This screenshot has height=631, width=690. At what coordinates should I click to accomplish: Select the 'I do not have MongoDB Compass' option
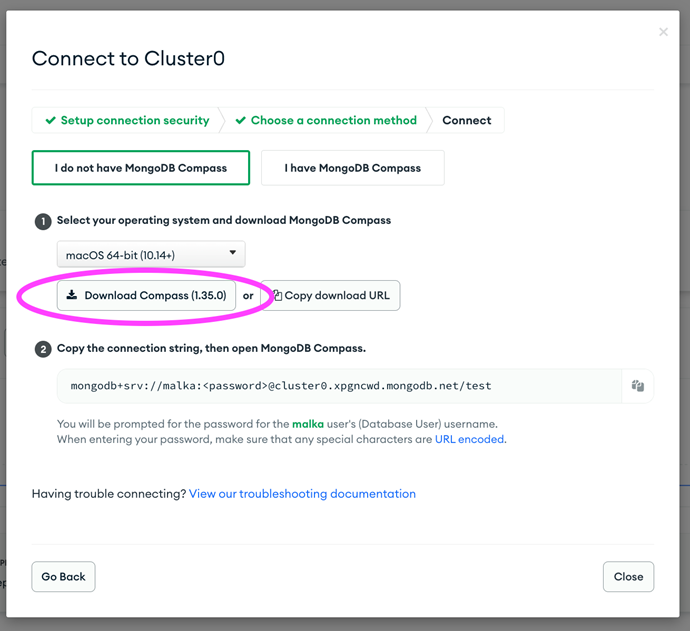coord(141,168)
